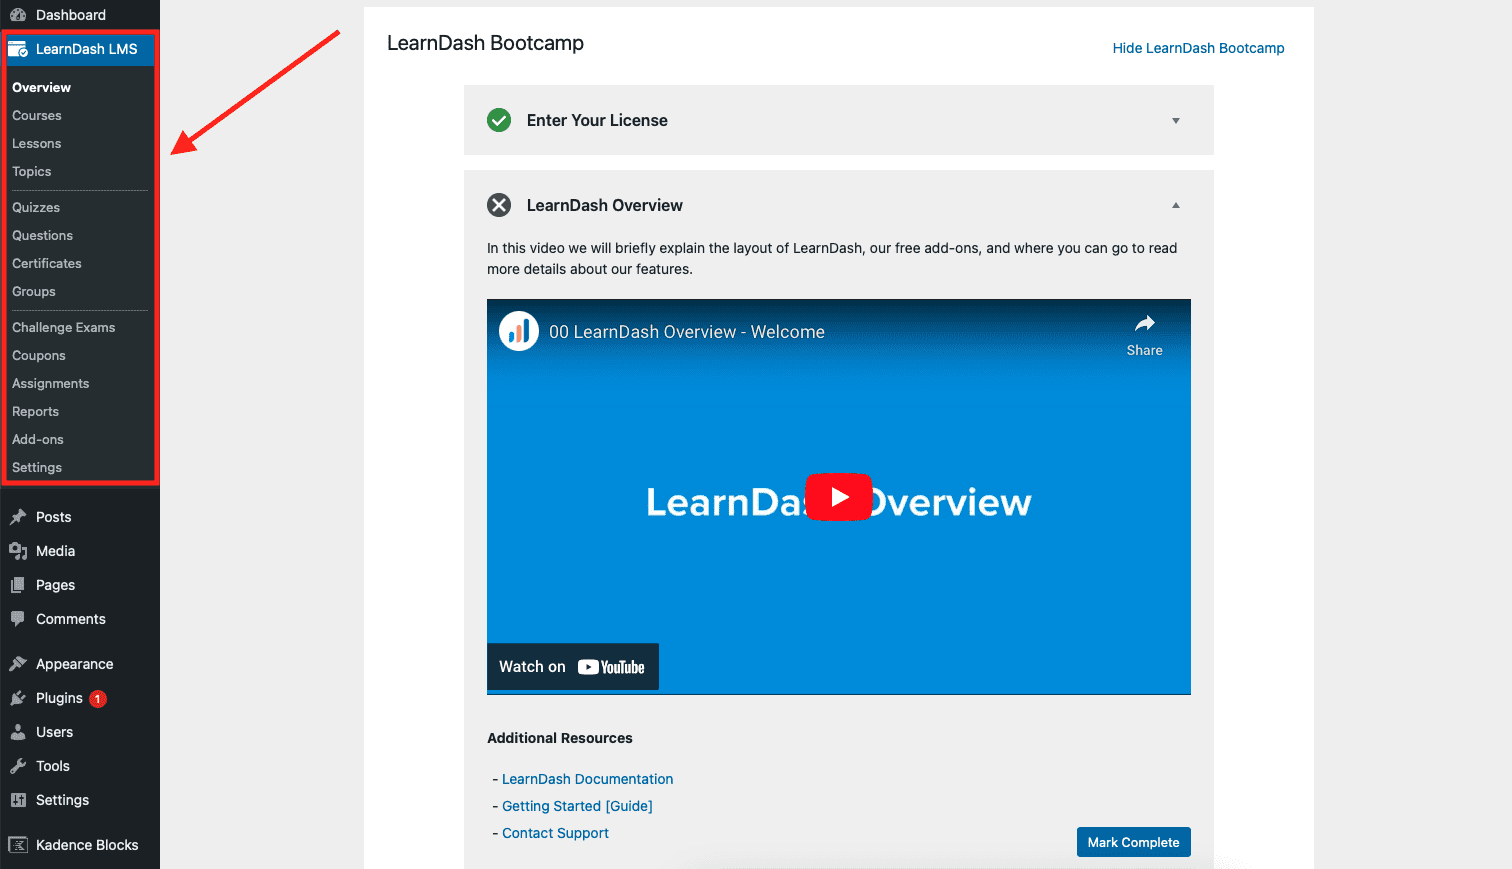Click the Posts pushpin icon

pyautogui.click(x=18, y=517)
